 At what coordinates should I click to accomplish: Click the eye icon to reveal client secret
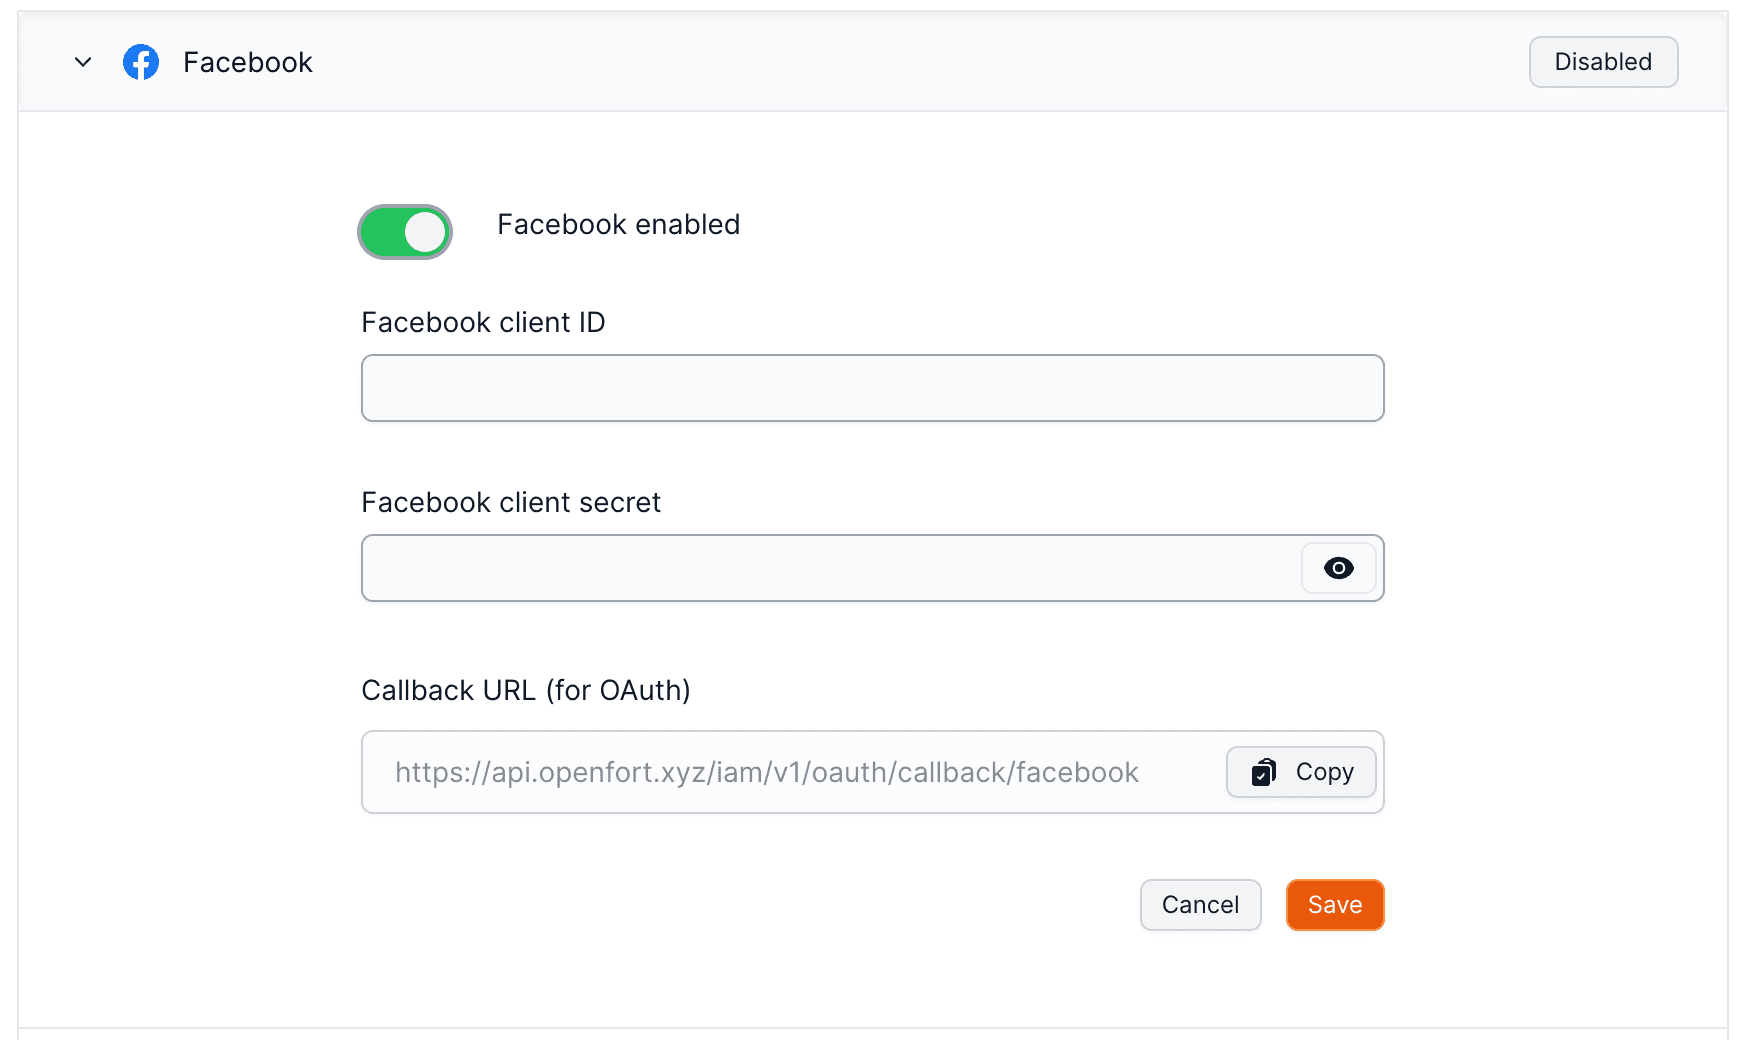tap(1338, 568)
